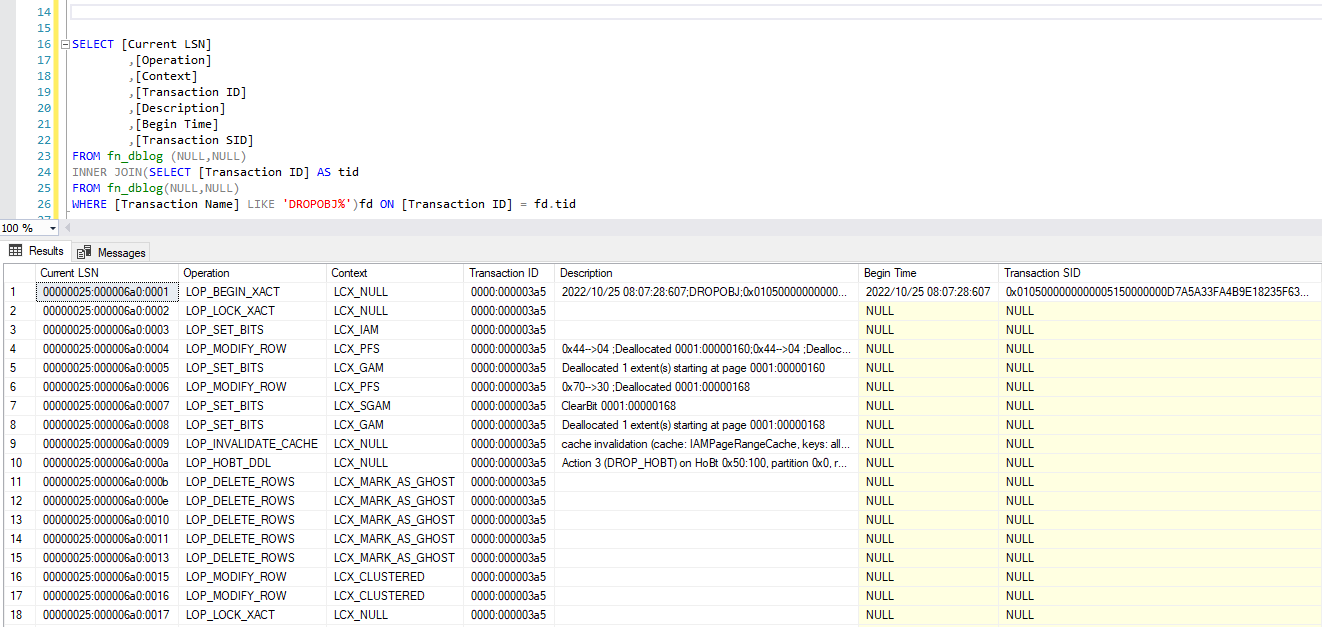
Task: Click the Messages tab document icon
Action: (84, 253)
